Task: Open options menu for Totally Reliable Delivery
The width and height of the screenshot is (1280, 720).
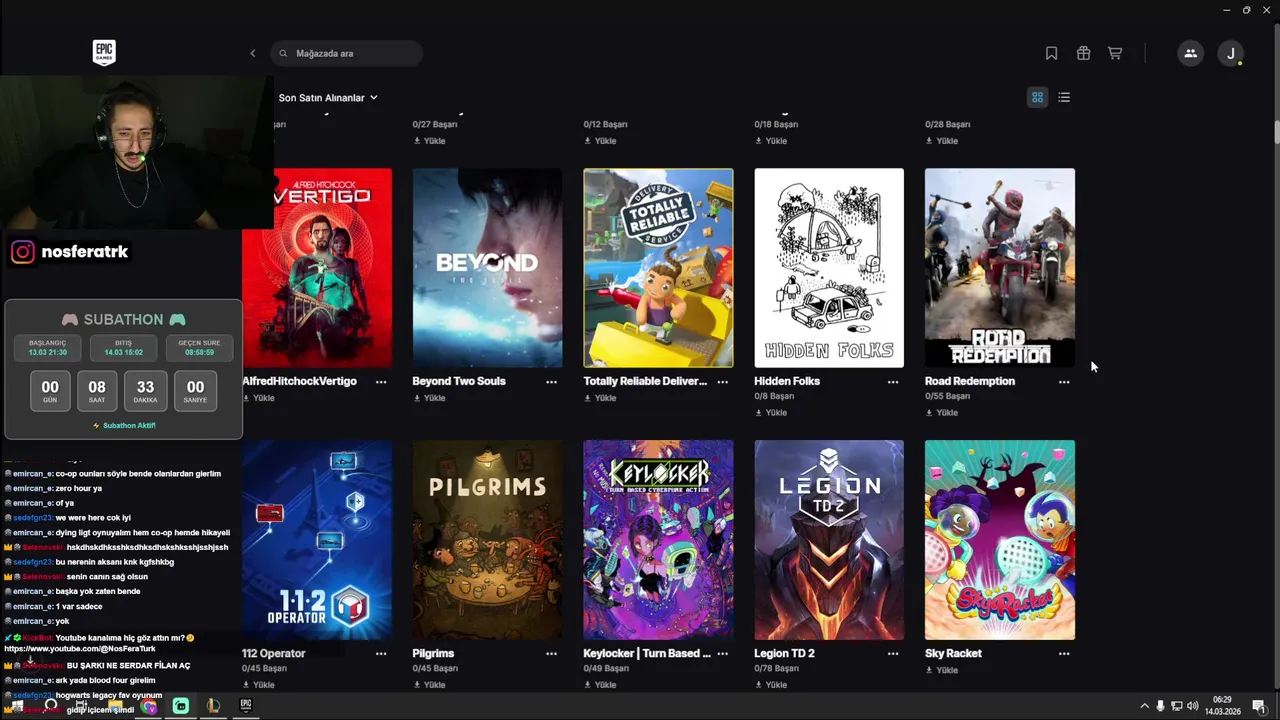Action: (x=722, y=382)
